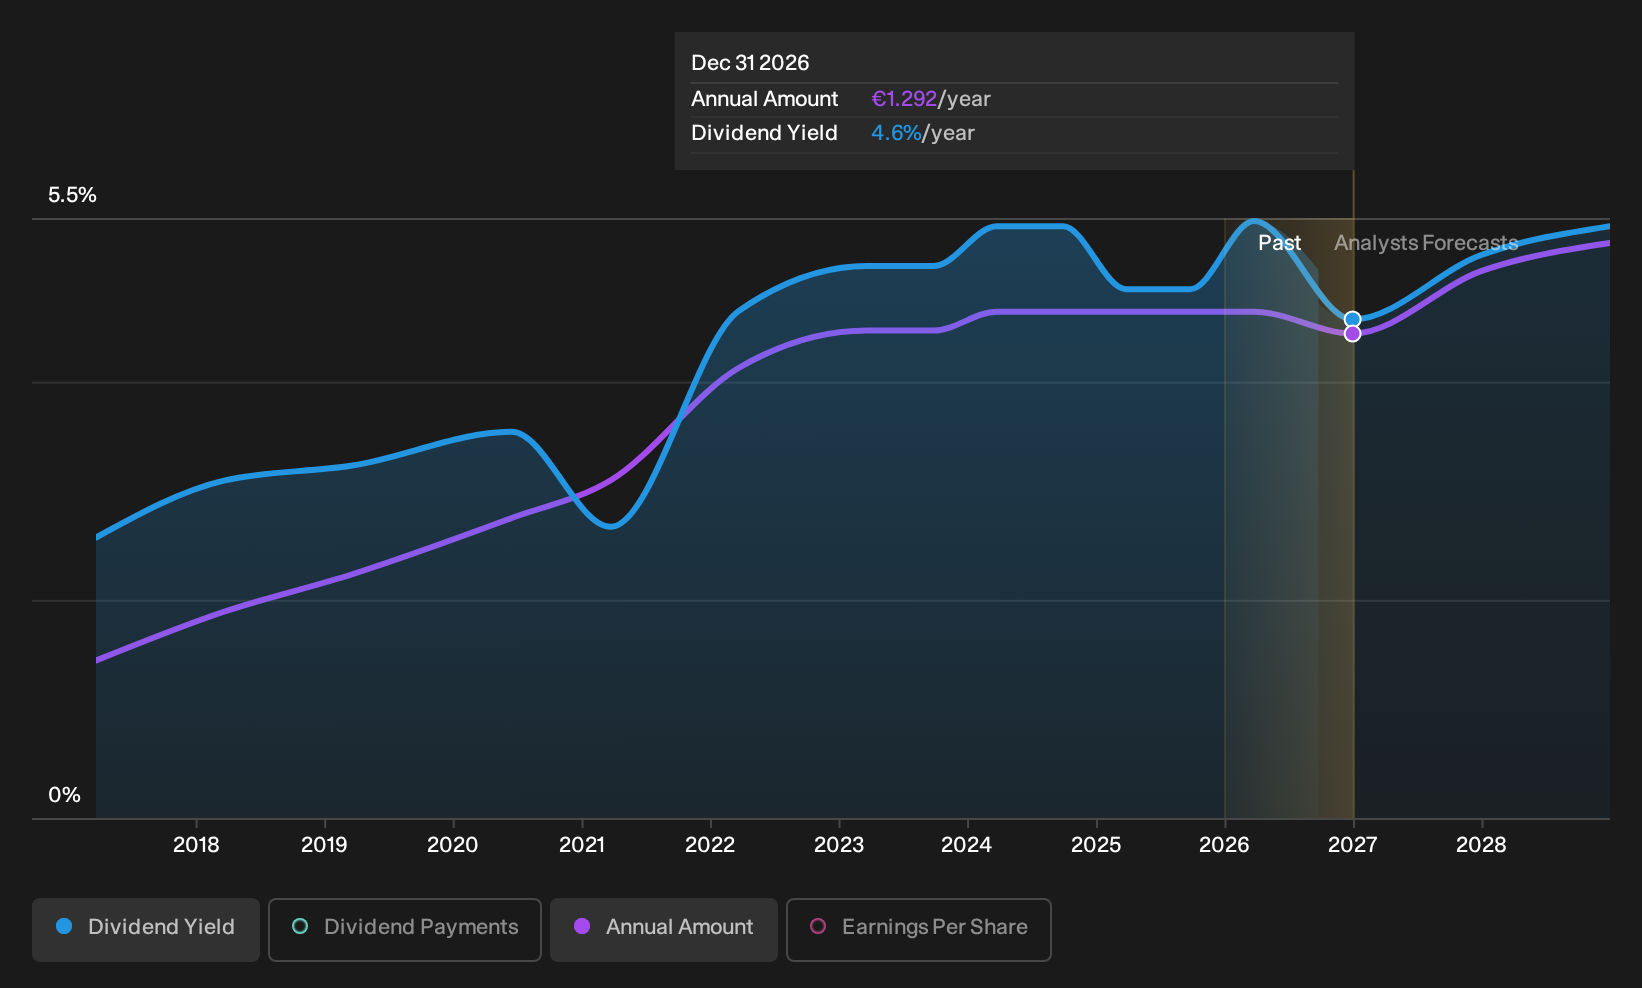Viewport: 1642px width, 988px height.
Task: Select the 2021 x-axis label
Action: click(582, 845)
